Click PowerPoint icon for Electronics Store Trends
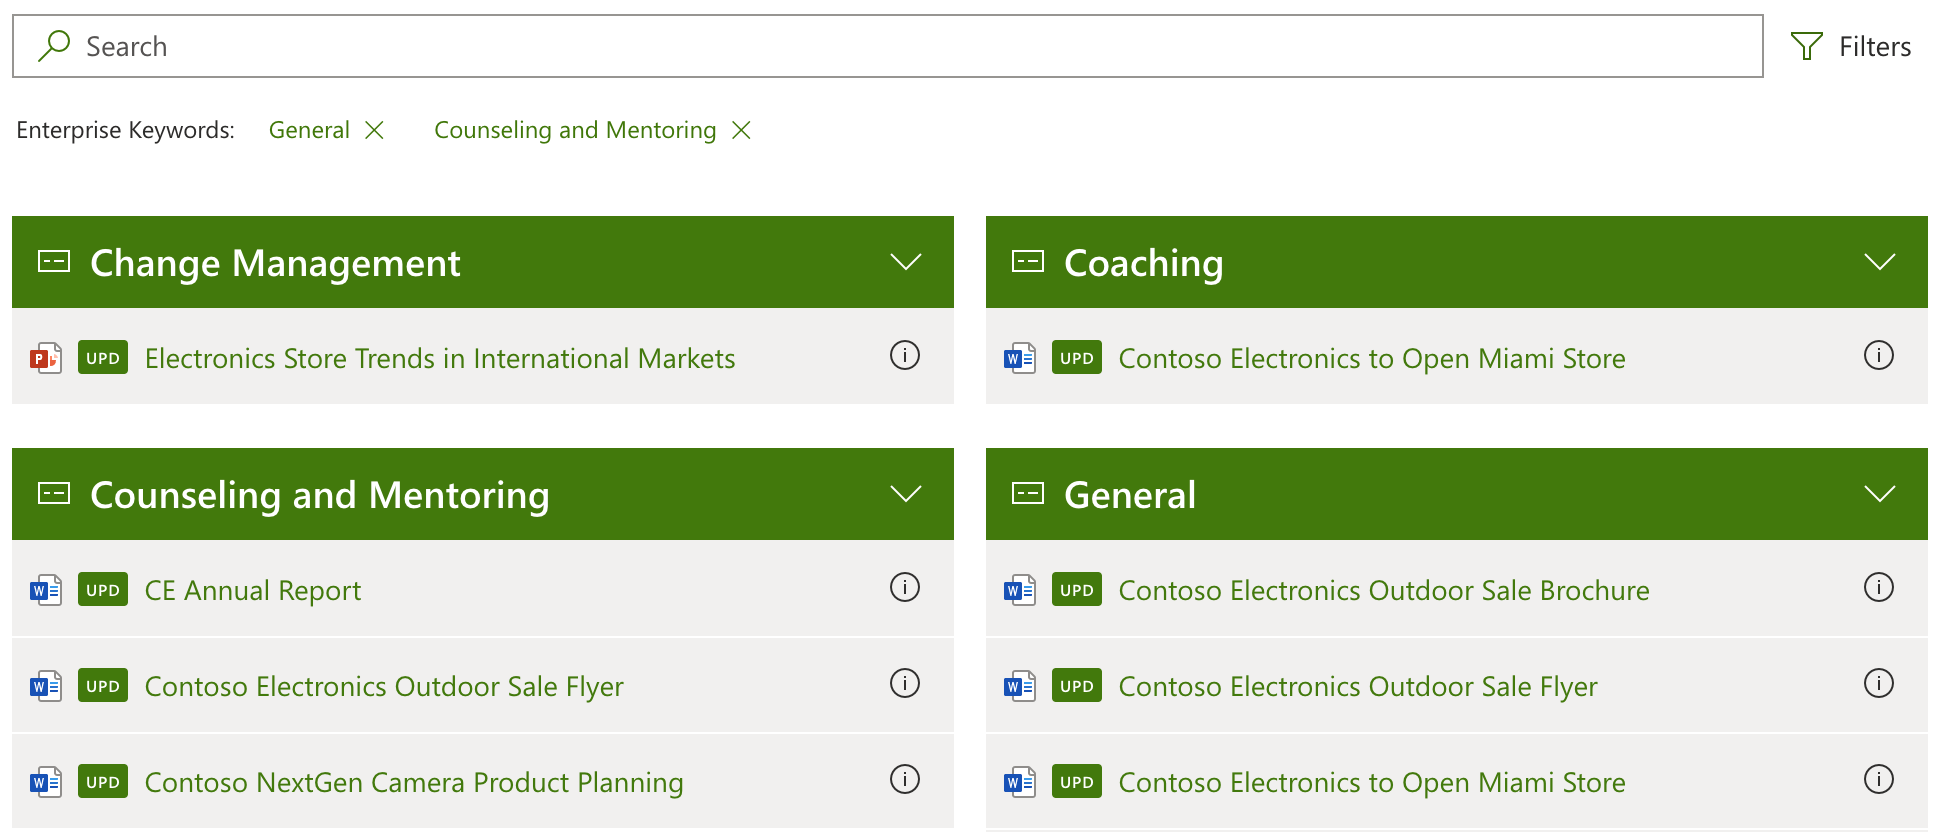1940x832 pixels. [46, 358]
